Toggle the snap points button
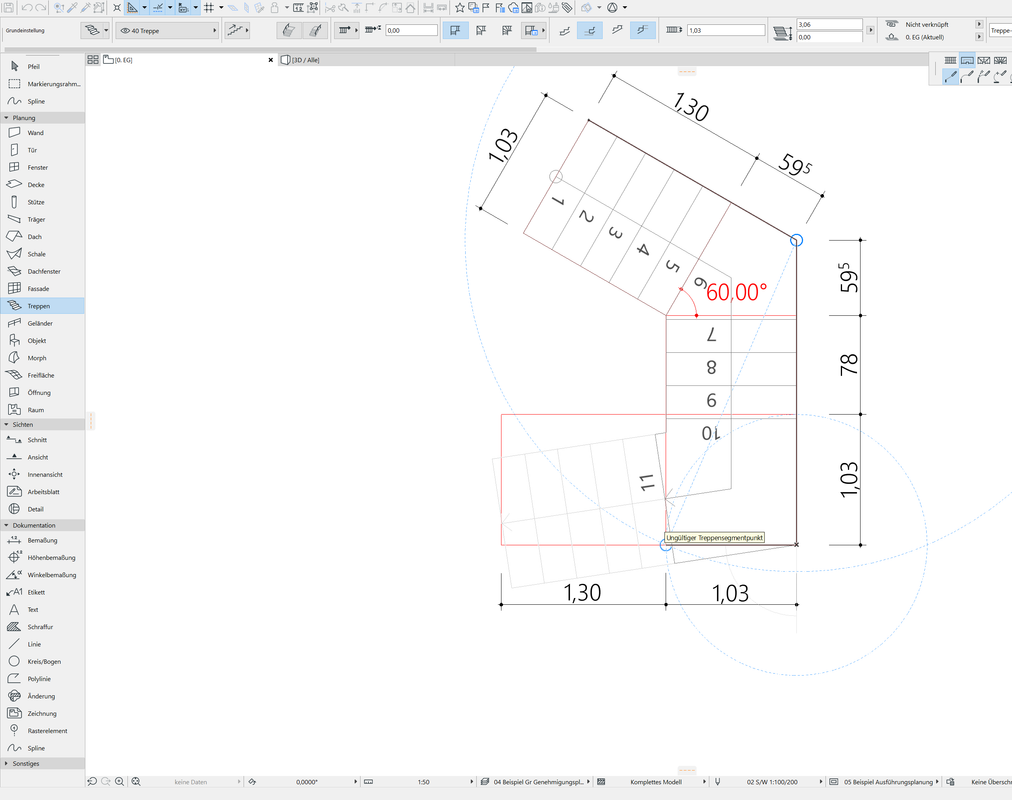1012x800 pixels. pyautogui.click(x=158, y=8)
